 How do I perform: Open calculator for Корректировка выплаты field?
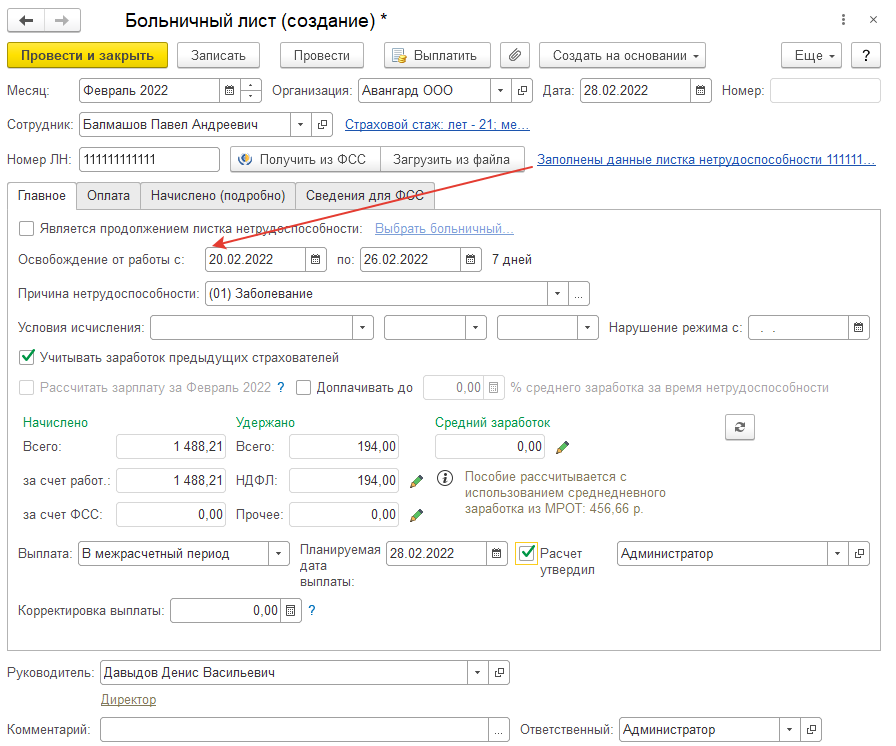(x=290, y=610)
